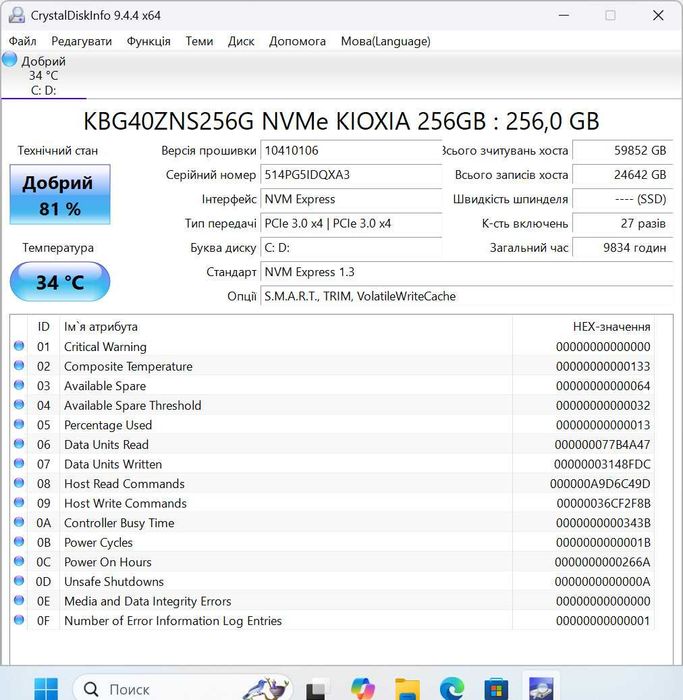Click the CrystalDiskInfo app icon in title bar
This screenshot has width=683, height=700.
(17, 15)
